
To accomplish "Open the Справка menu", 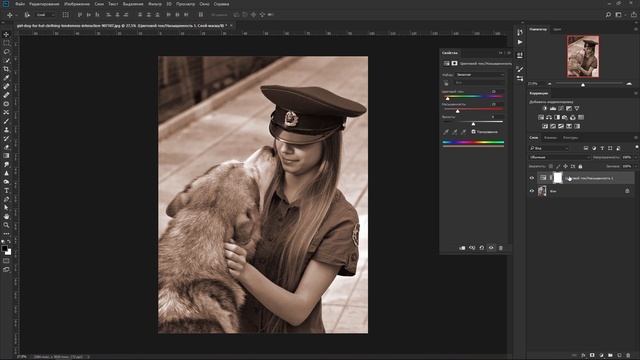I will point(221,4).
